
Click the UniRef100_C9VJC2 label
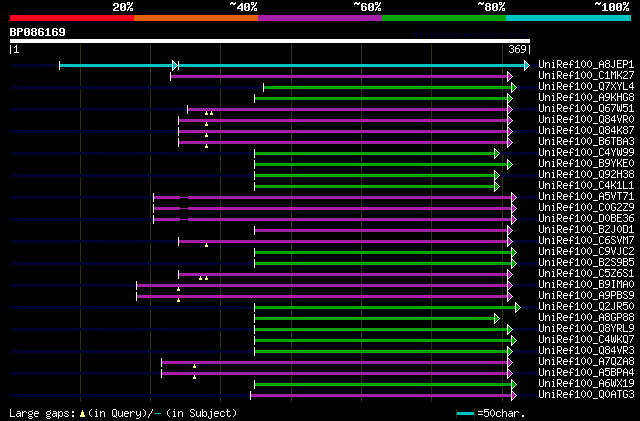(586, 252)
